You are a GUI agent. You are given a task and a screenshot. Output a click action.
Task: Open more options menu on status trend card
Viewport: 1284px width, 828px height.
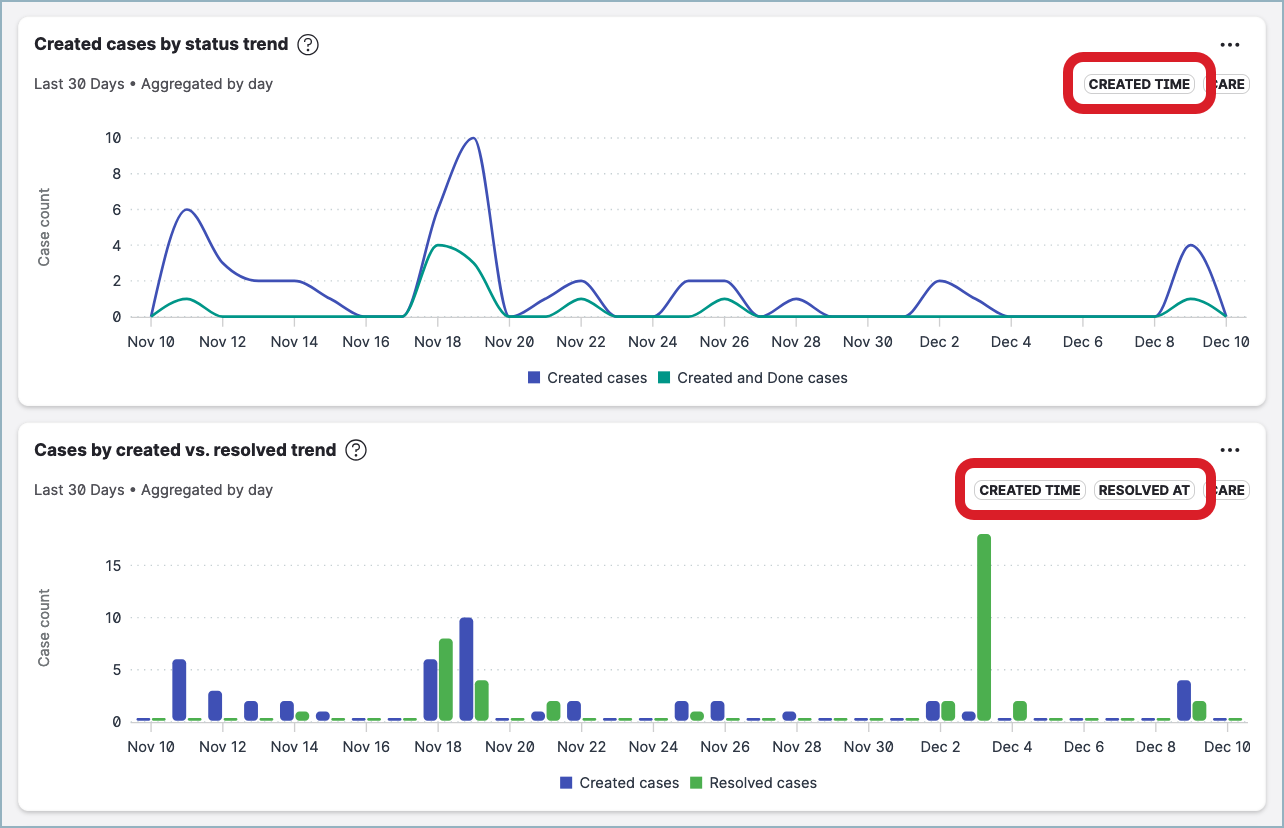pyautogui.click(x=1229, y=45)
